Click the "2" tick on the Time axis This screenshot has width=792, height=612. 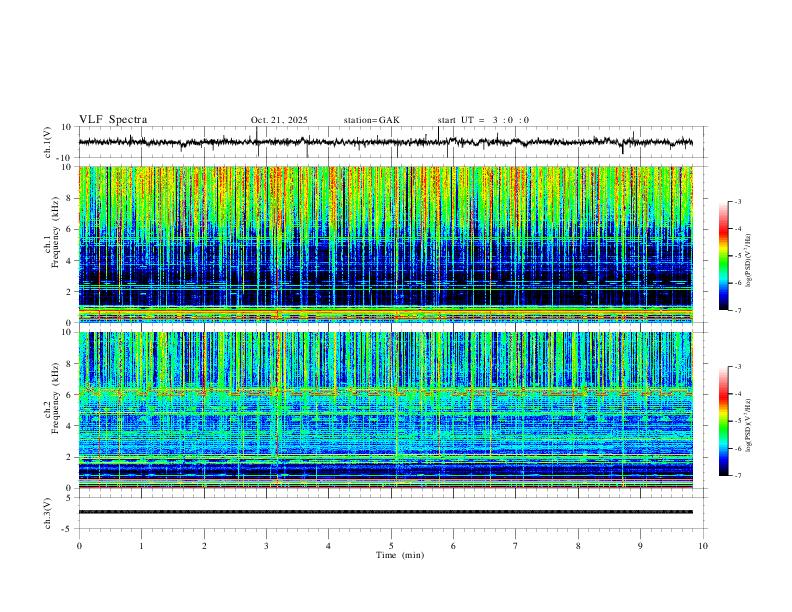pyautogui.click(x=204, y=546)
